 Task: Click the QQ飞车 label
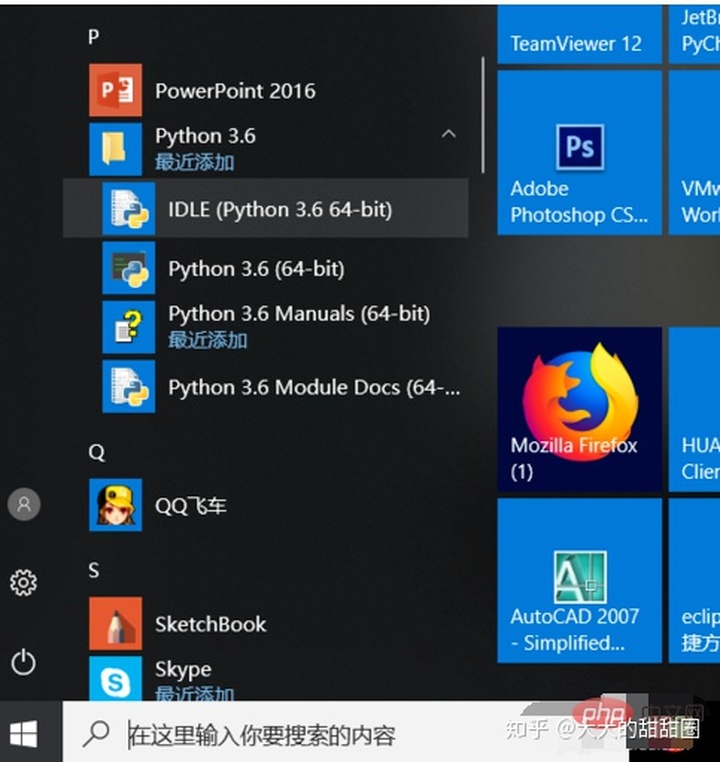pos(190,506)
